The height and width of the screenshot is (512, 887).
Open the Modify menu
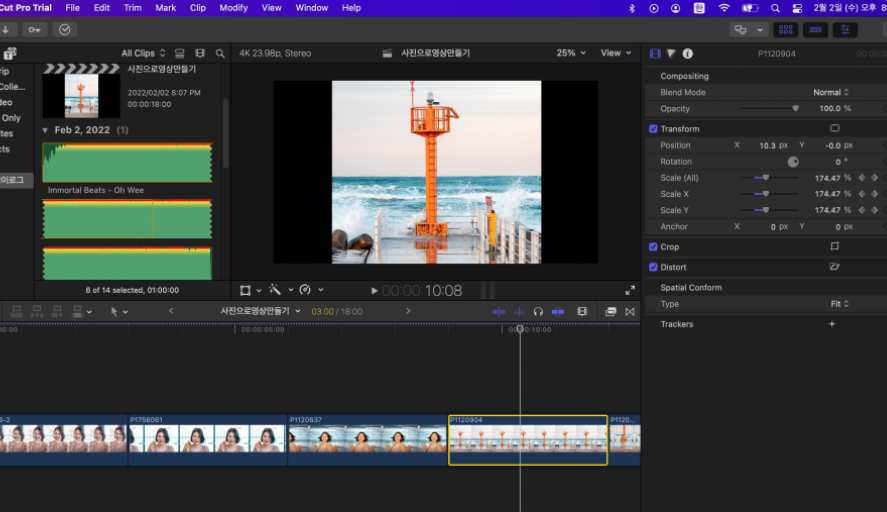point(233,8)
